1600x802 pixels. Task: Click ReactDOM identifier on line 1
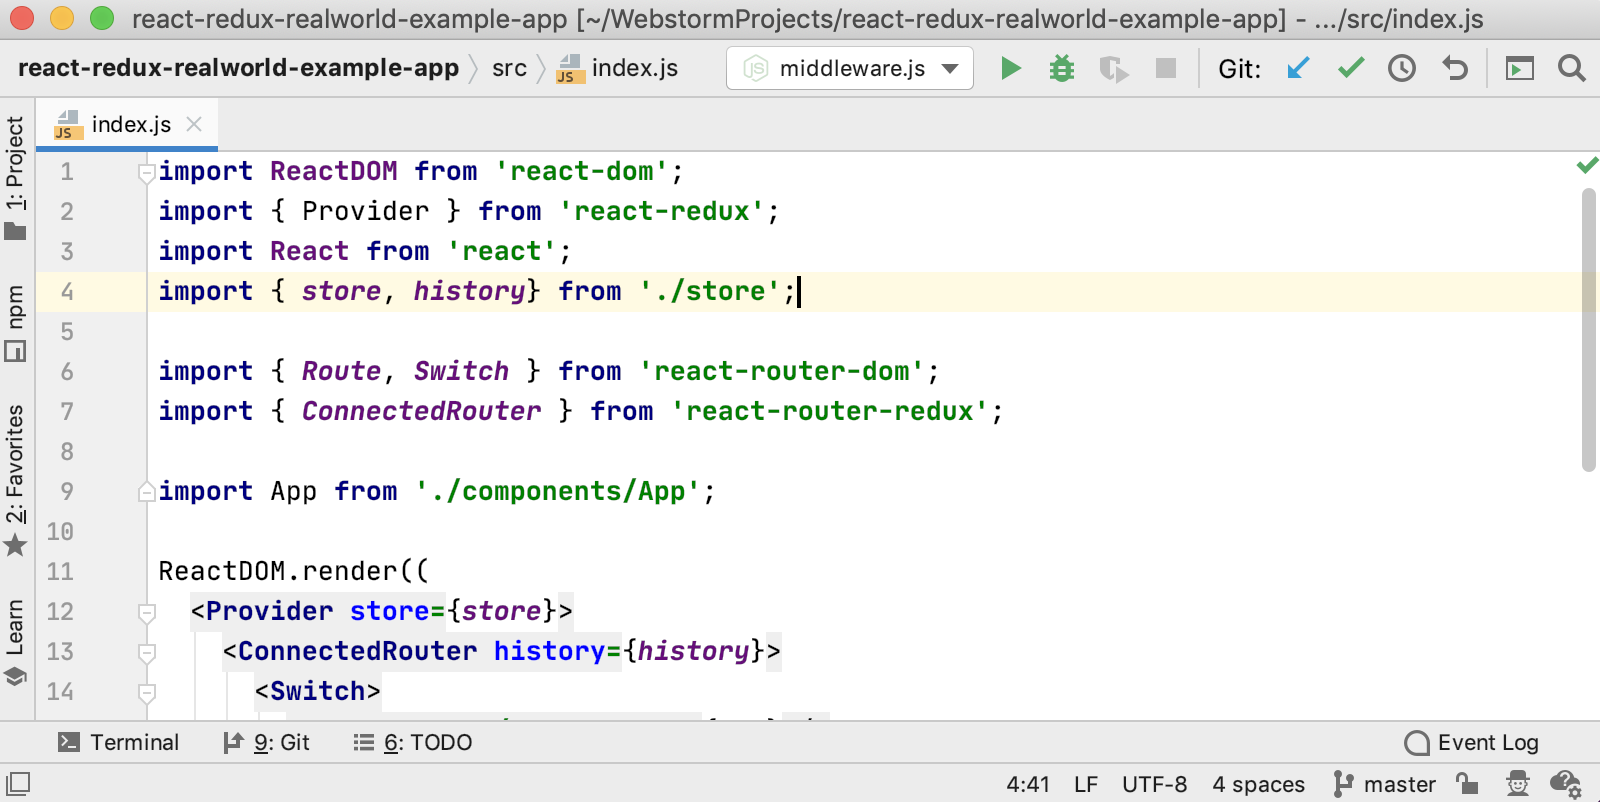click(x=334, y=171)
